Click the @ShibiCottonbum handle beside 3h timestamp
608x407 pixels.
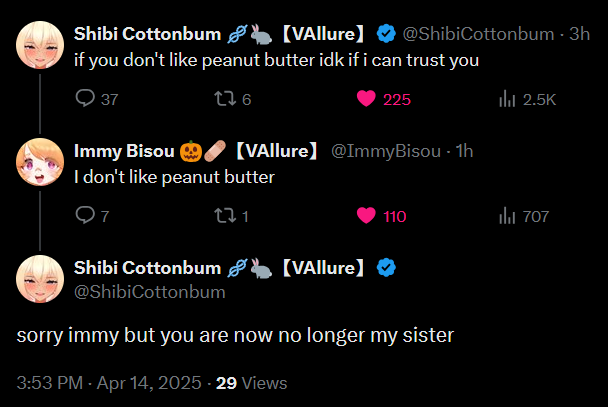pyautogui.click(x=478, y=34)
